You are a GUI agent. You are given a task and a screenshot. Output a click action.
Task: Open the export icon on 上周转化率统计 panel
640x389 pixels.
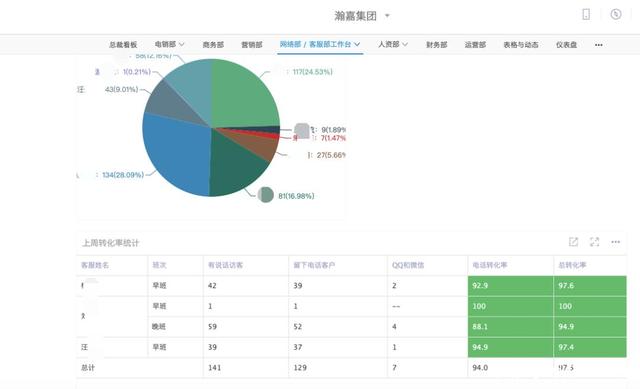[573, 242]
